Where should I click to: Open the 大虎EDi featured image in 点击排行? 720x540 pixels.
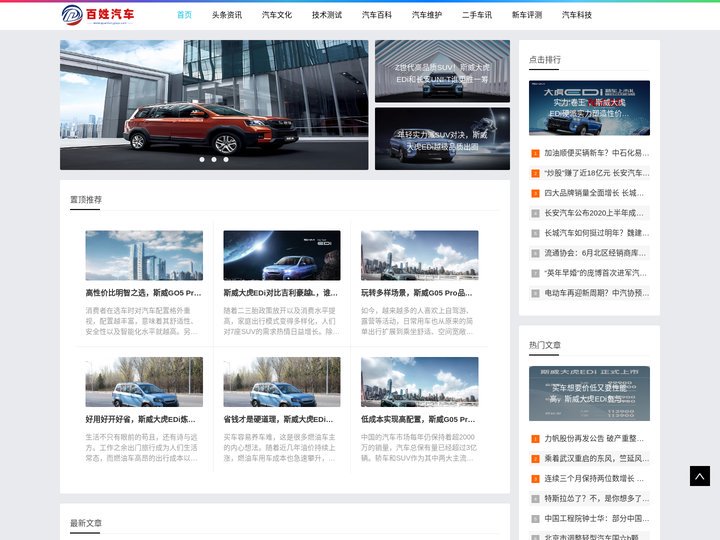589,108
